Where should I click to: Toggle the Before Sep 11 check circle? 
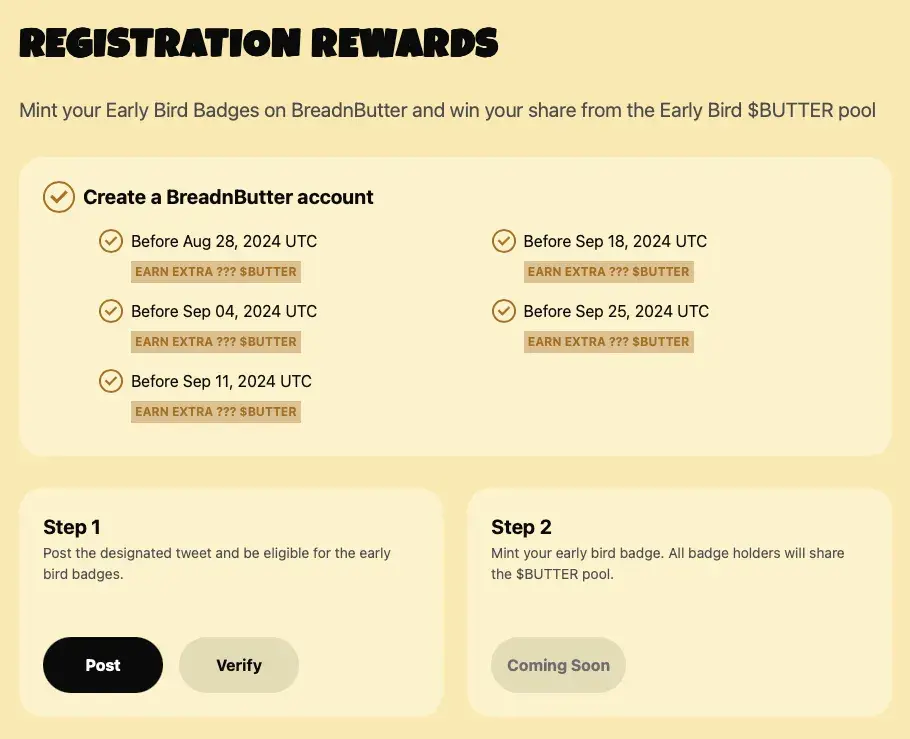111,381
